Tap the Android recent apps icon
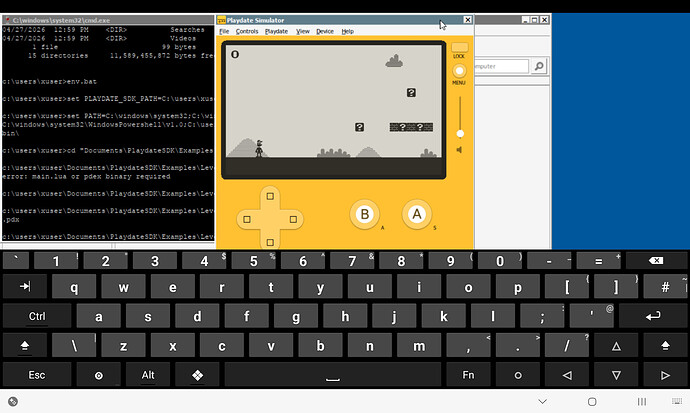The height and width of the screenshot is (413, 690). tap(642, 401)
